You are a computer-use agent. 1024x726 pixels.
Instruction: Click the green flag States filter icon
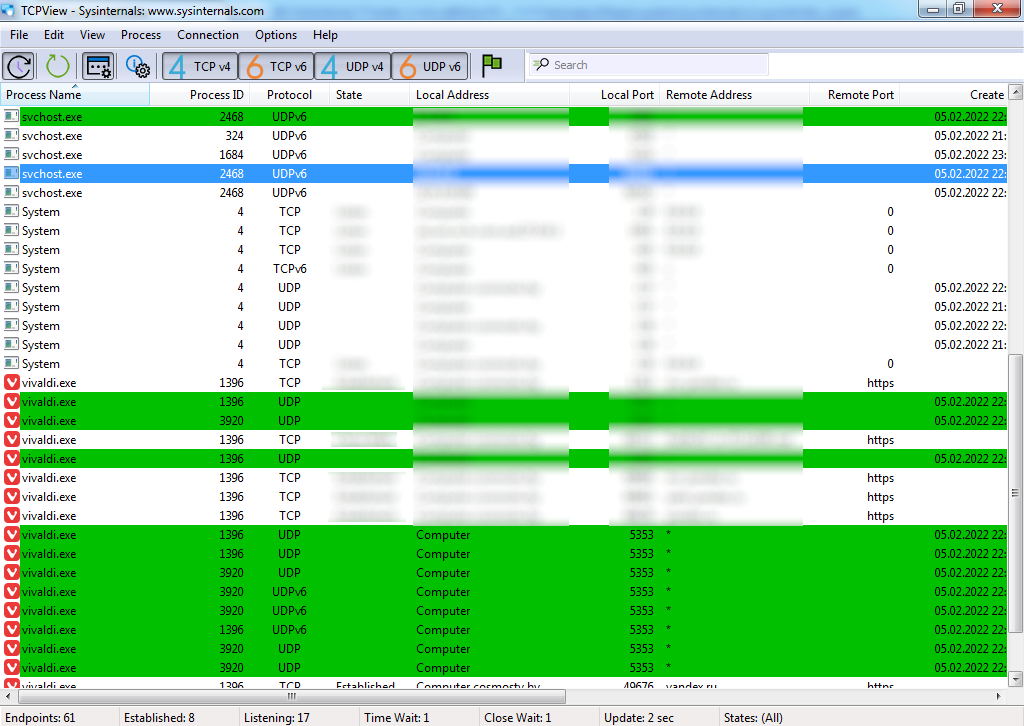pos(492,66)
